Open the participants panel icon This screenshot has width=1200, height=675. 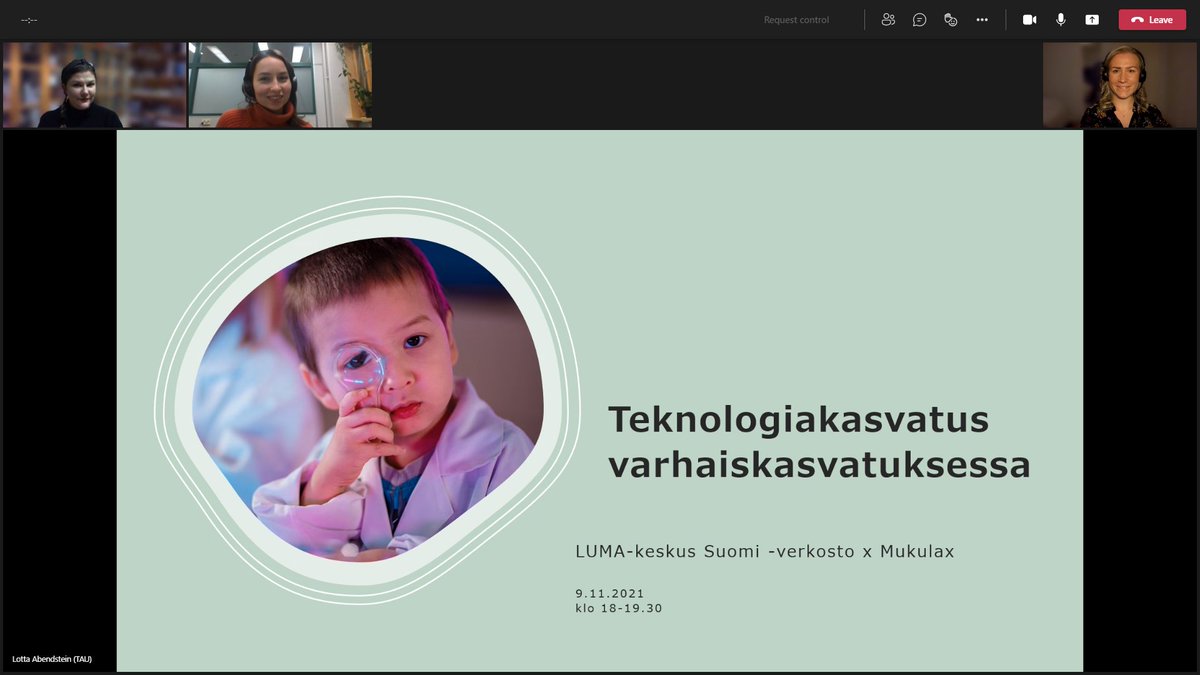tap(888, 20)
